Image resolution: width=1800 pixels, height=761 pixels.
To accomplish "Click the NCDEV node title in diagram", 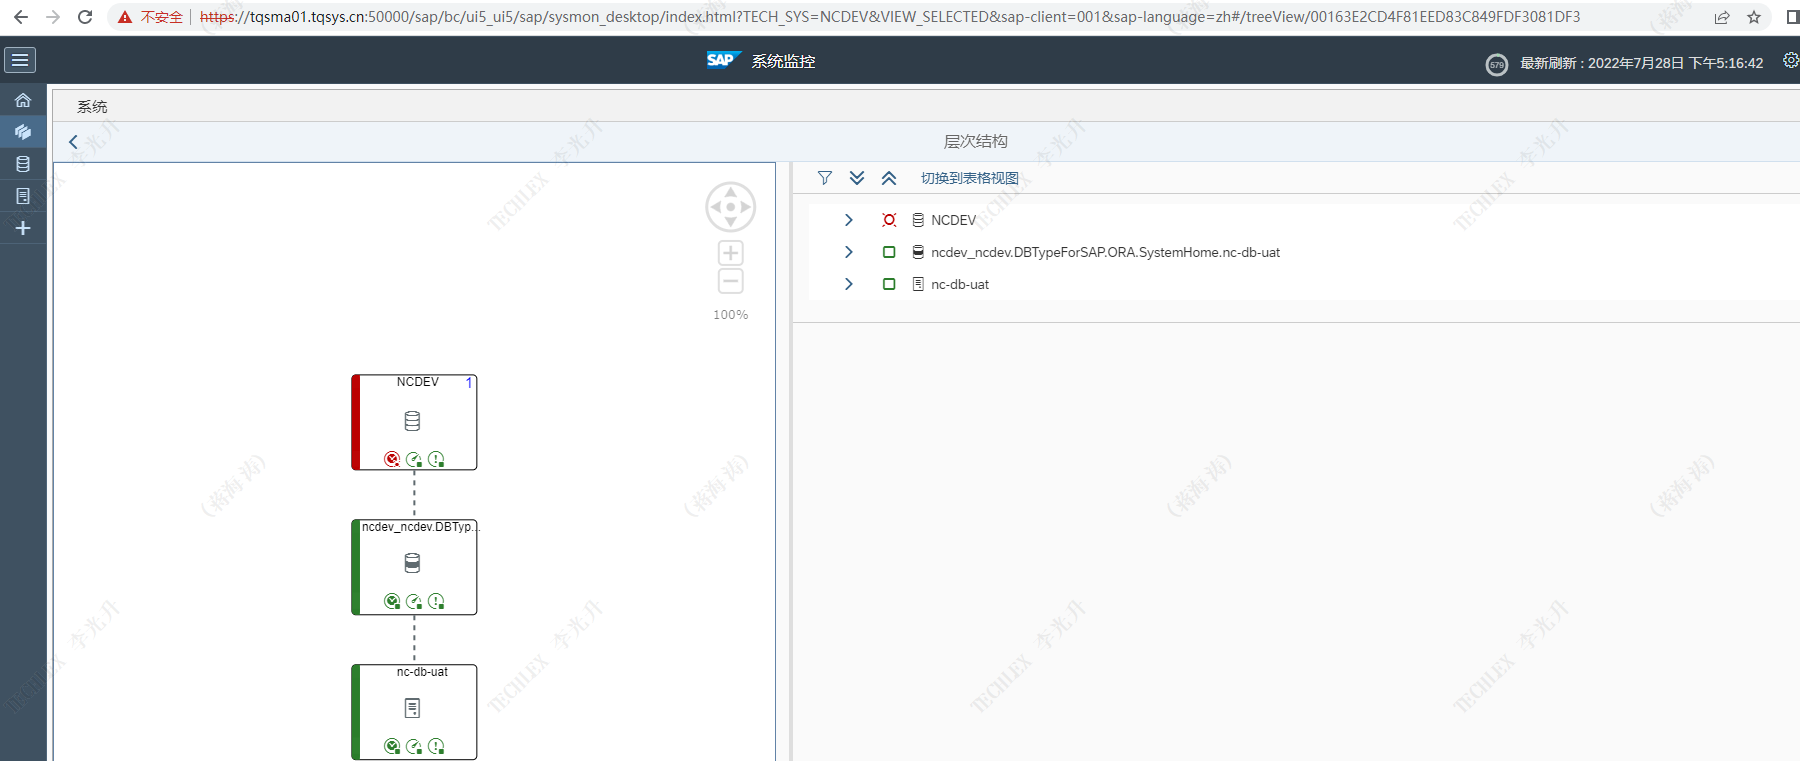I will (x=417, y=382).
